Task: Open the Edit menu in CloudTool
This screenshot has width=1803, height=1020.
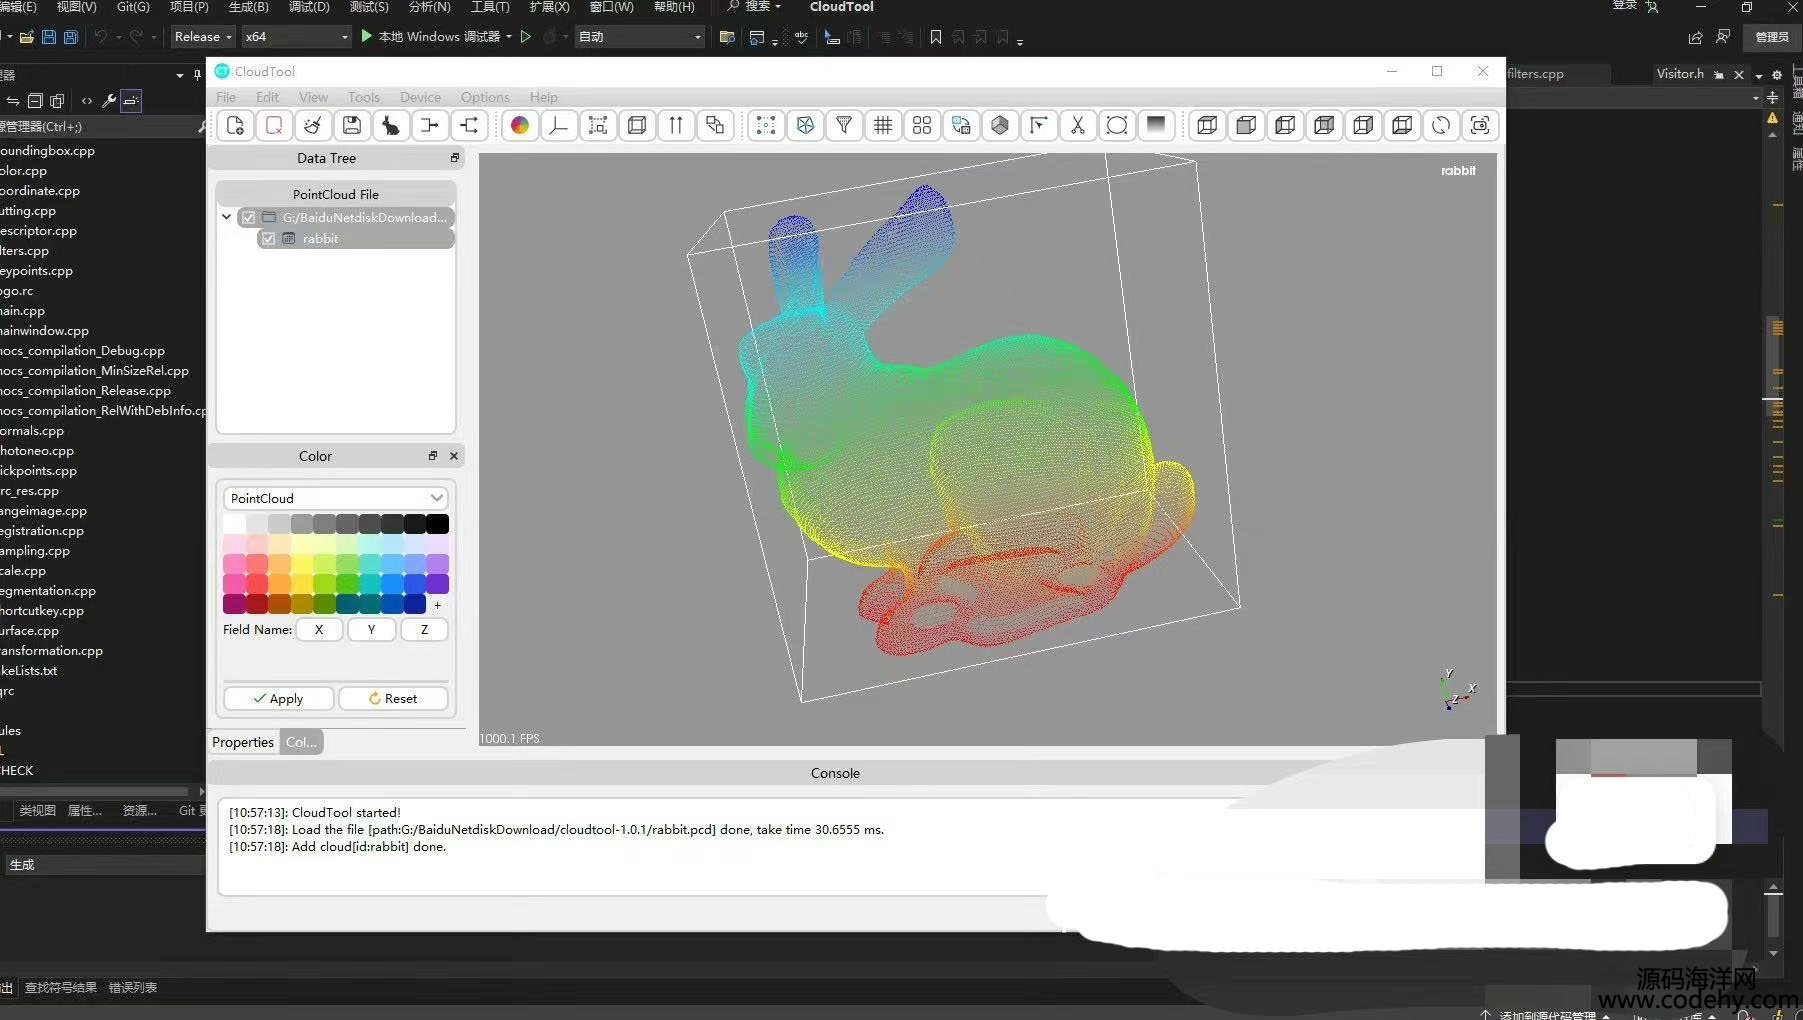Action: (267, 97)
